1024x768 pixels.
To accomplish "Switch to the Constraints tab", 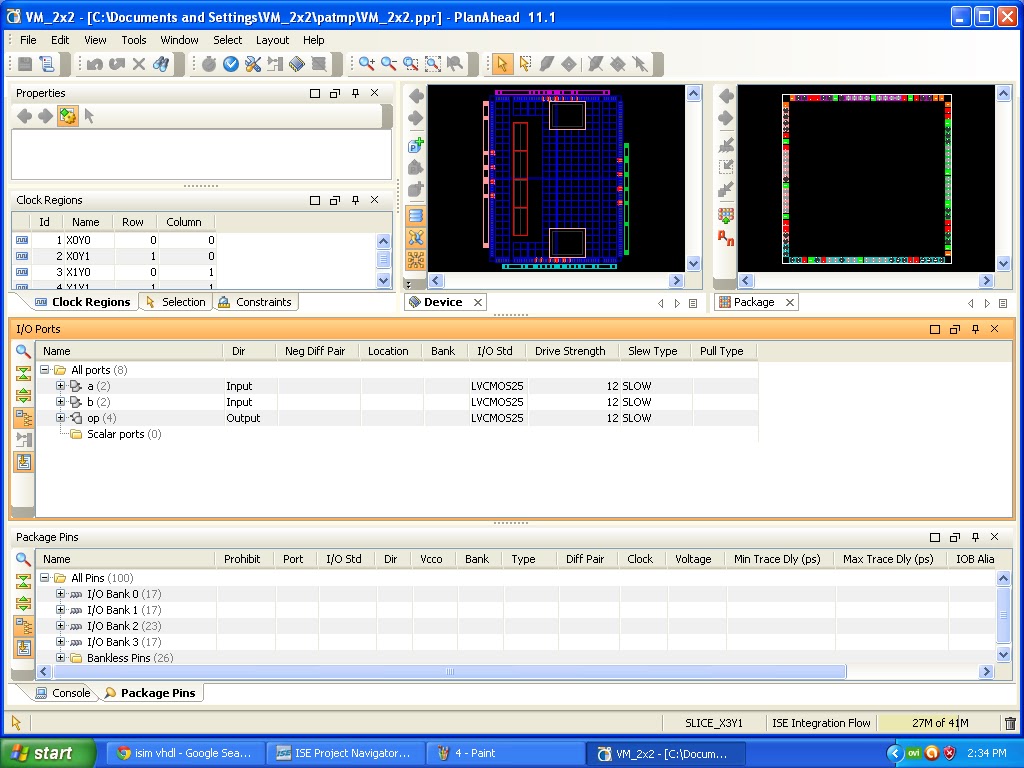I will (255, 302).
